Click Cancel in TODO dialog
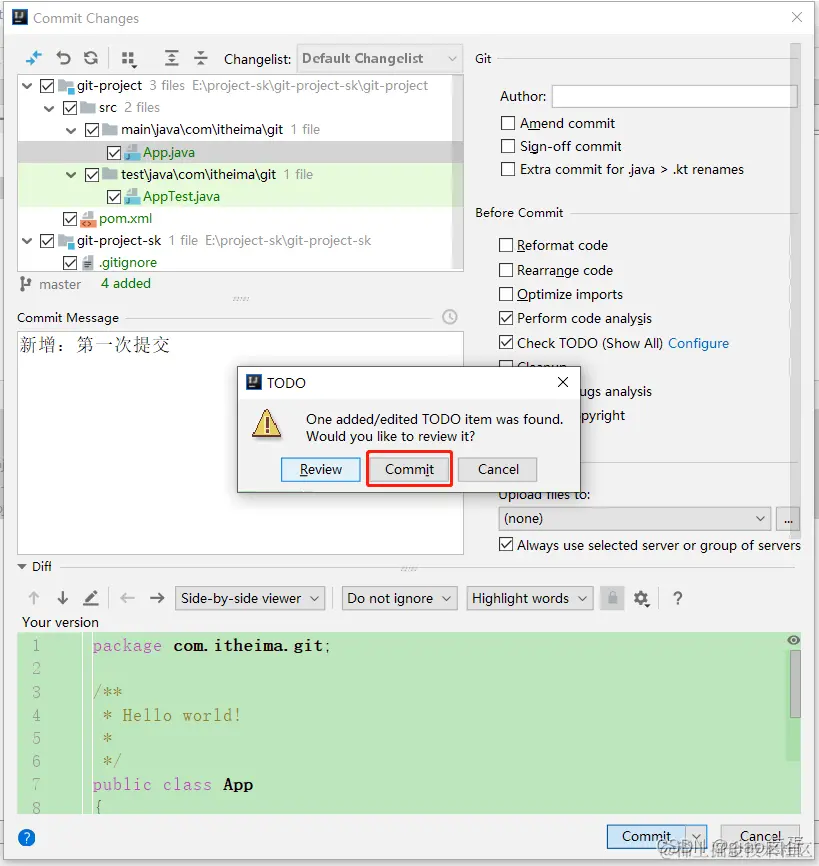This screenshot has width=819, height=866. pyautogui.click(x=498, y=469)
